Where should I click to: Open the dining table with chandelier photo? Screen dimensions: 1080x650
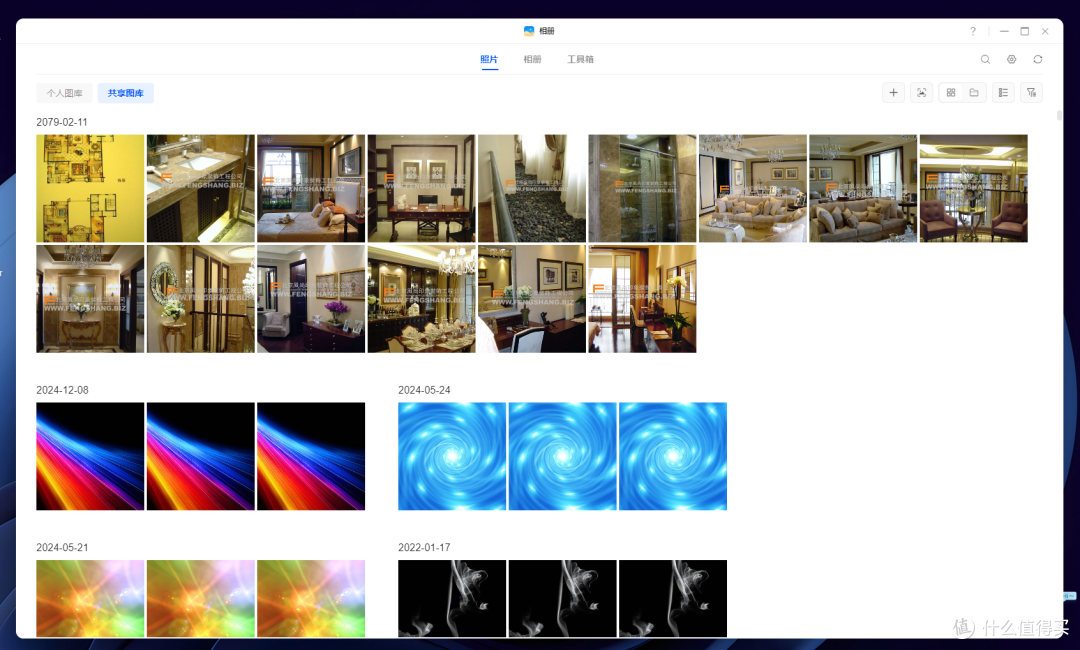[422, 299]
